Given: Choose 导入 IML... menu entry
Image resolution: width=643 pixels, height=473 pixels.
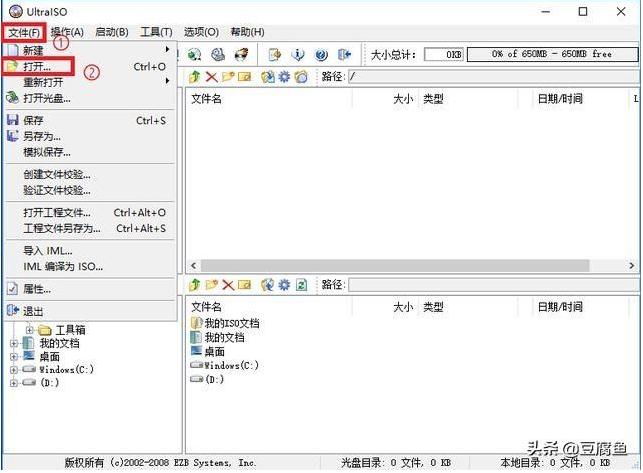Looking at the screenshot, I should click(x=91, y=251).
